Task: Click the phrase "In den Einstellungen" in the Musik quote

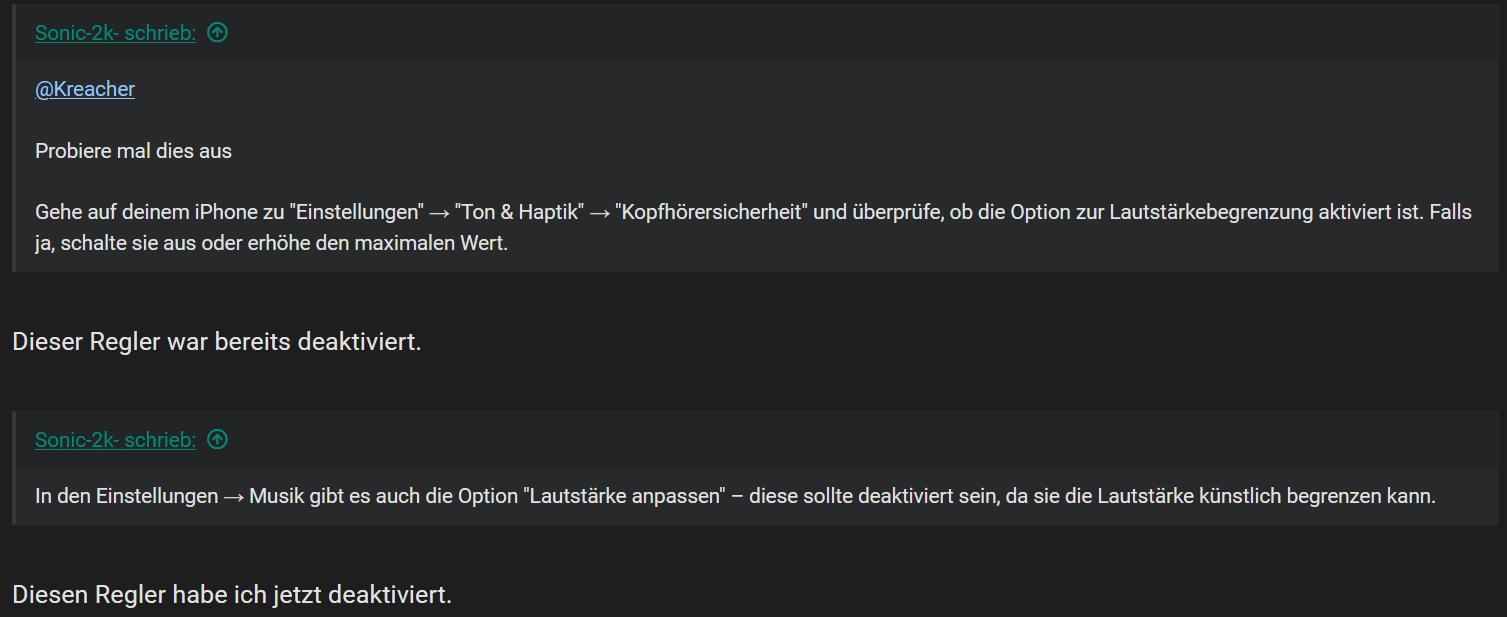Action: point(126,497)
